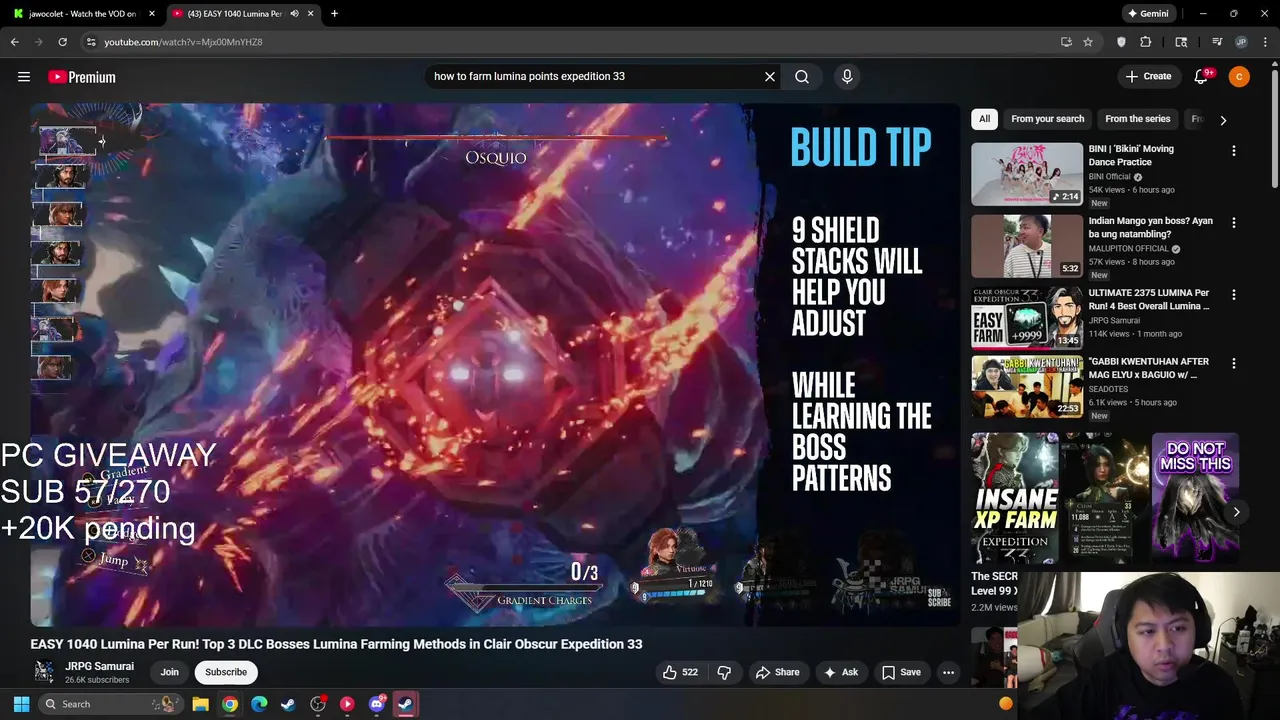The height and width of the screenshot is (720, 1280).
Task: Open the YouTube guide hamburger menu
Action: (24, 77)
